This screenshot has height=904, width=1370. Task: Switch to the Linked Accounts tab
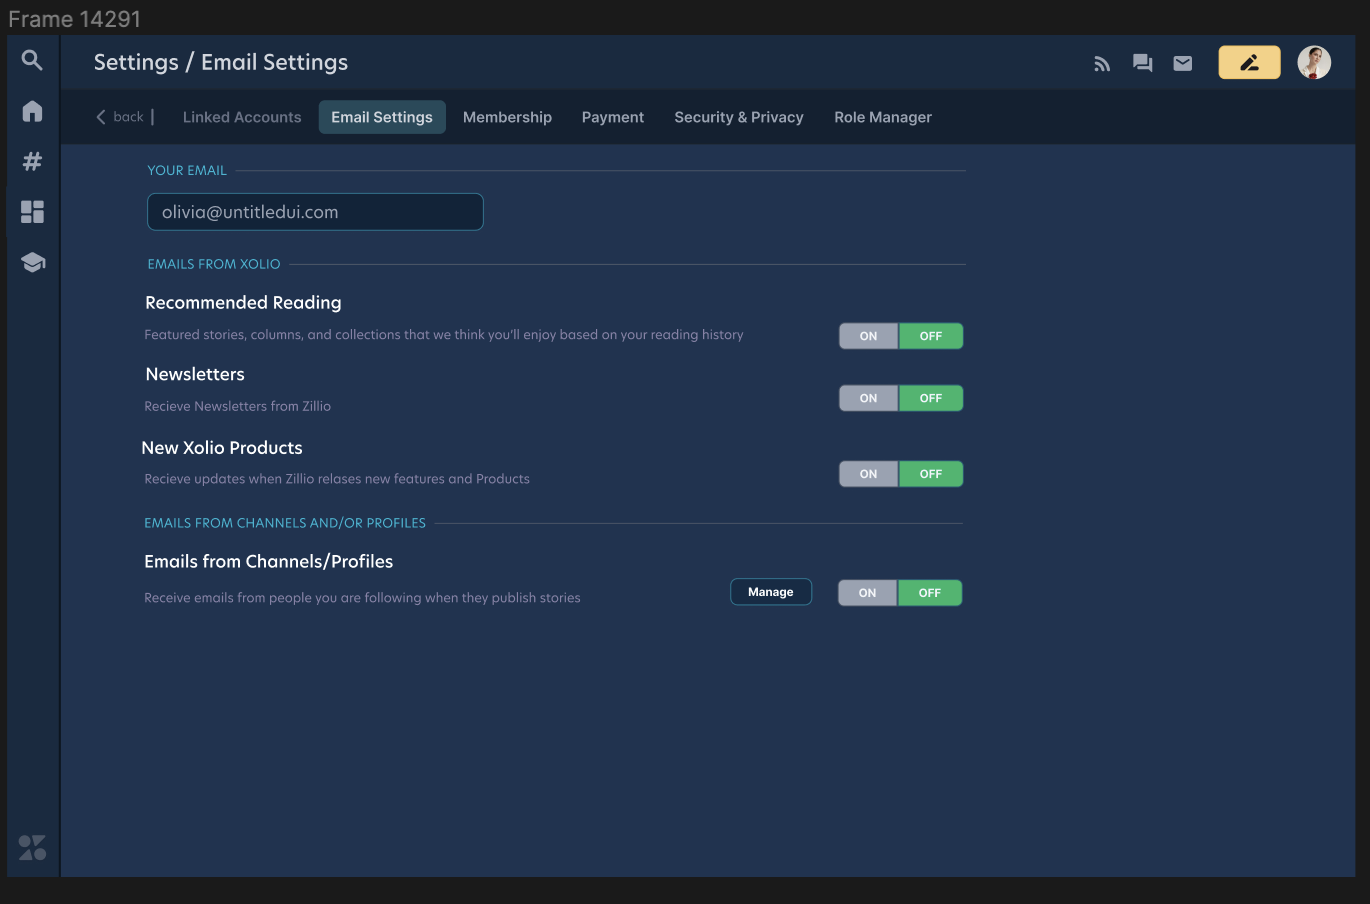(242, 117)
